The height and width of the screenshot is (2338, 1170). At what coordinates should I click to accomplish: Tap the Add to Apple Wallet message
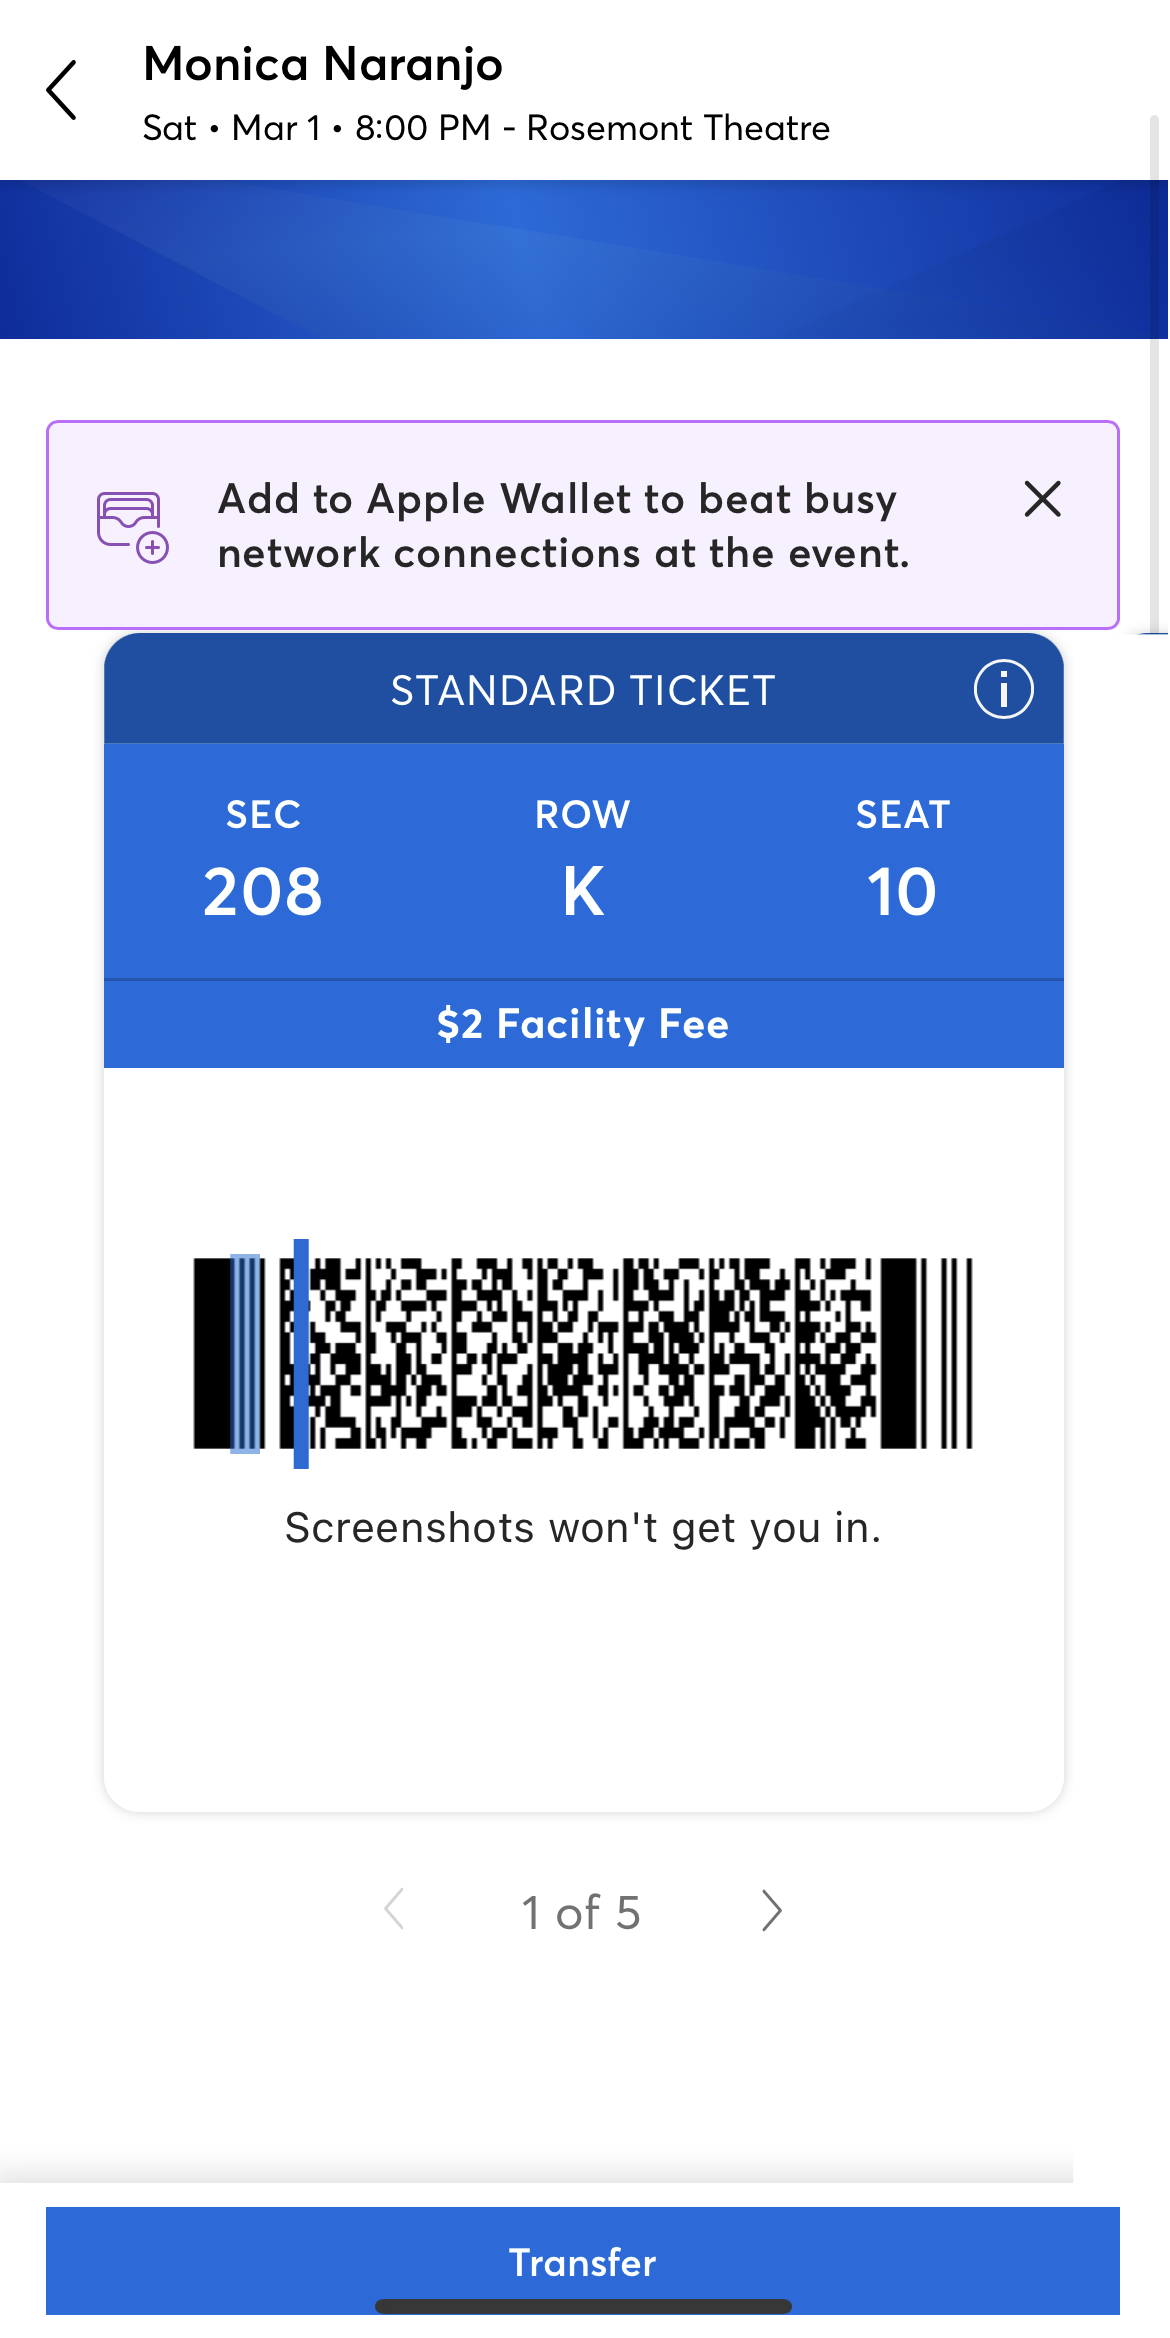pos(564,526)
